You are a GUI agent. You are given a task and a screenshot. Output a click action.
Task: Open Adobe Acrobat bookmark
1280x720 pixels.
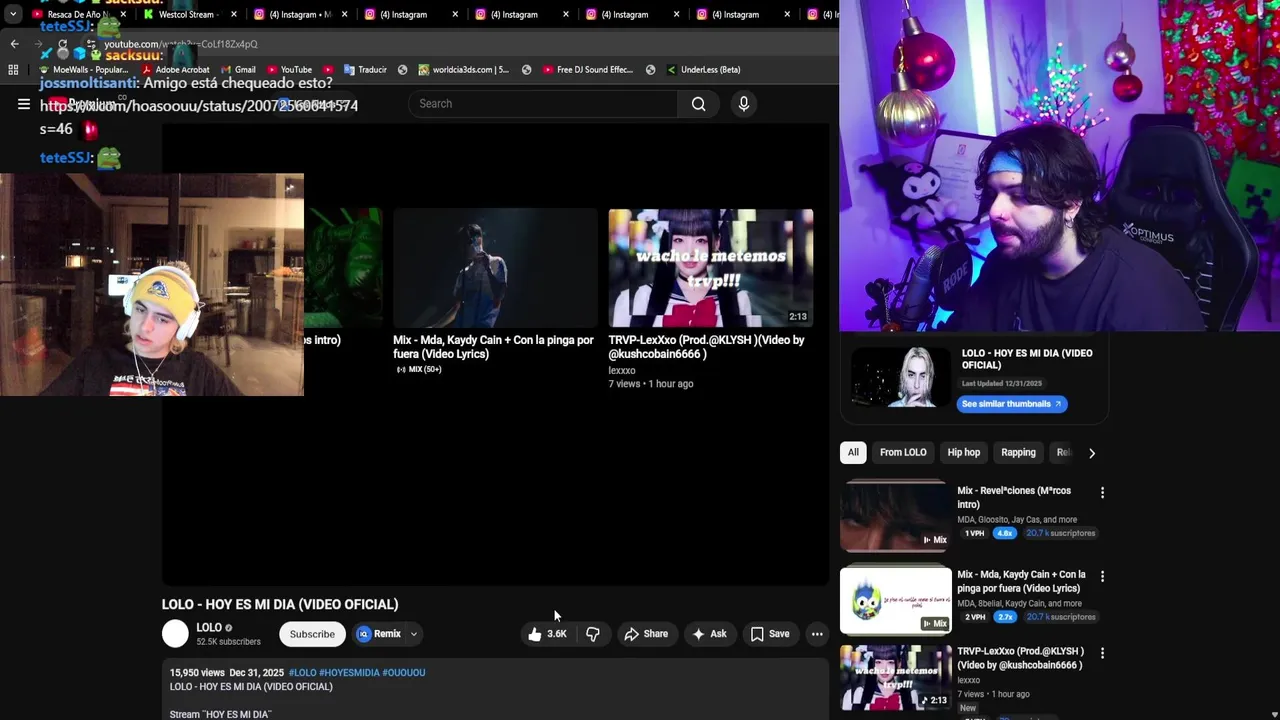coord(176,70)
